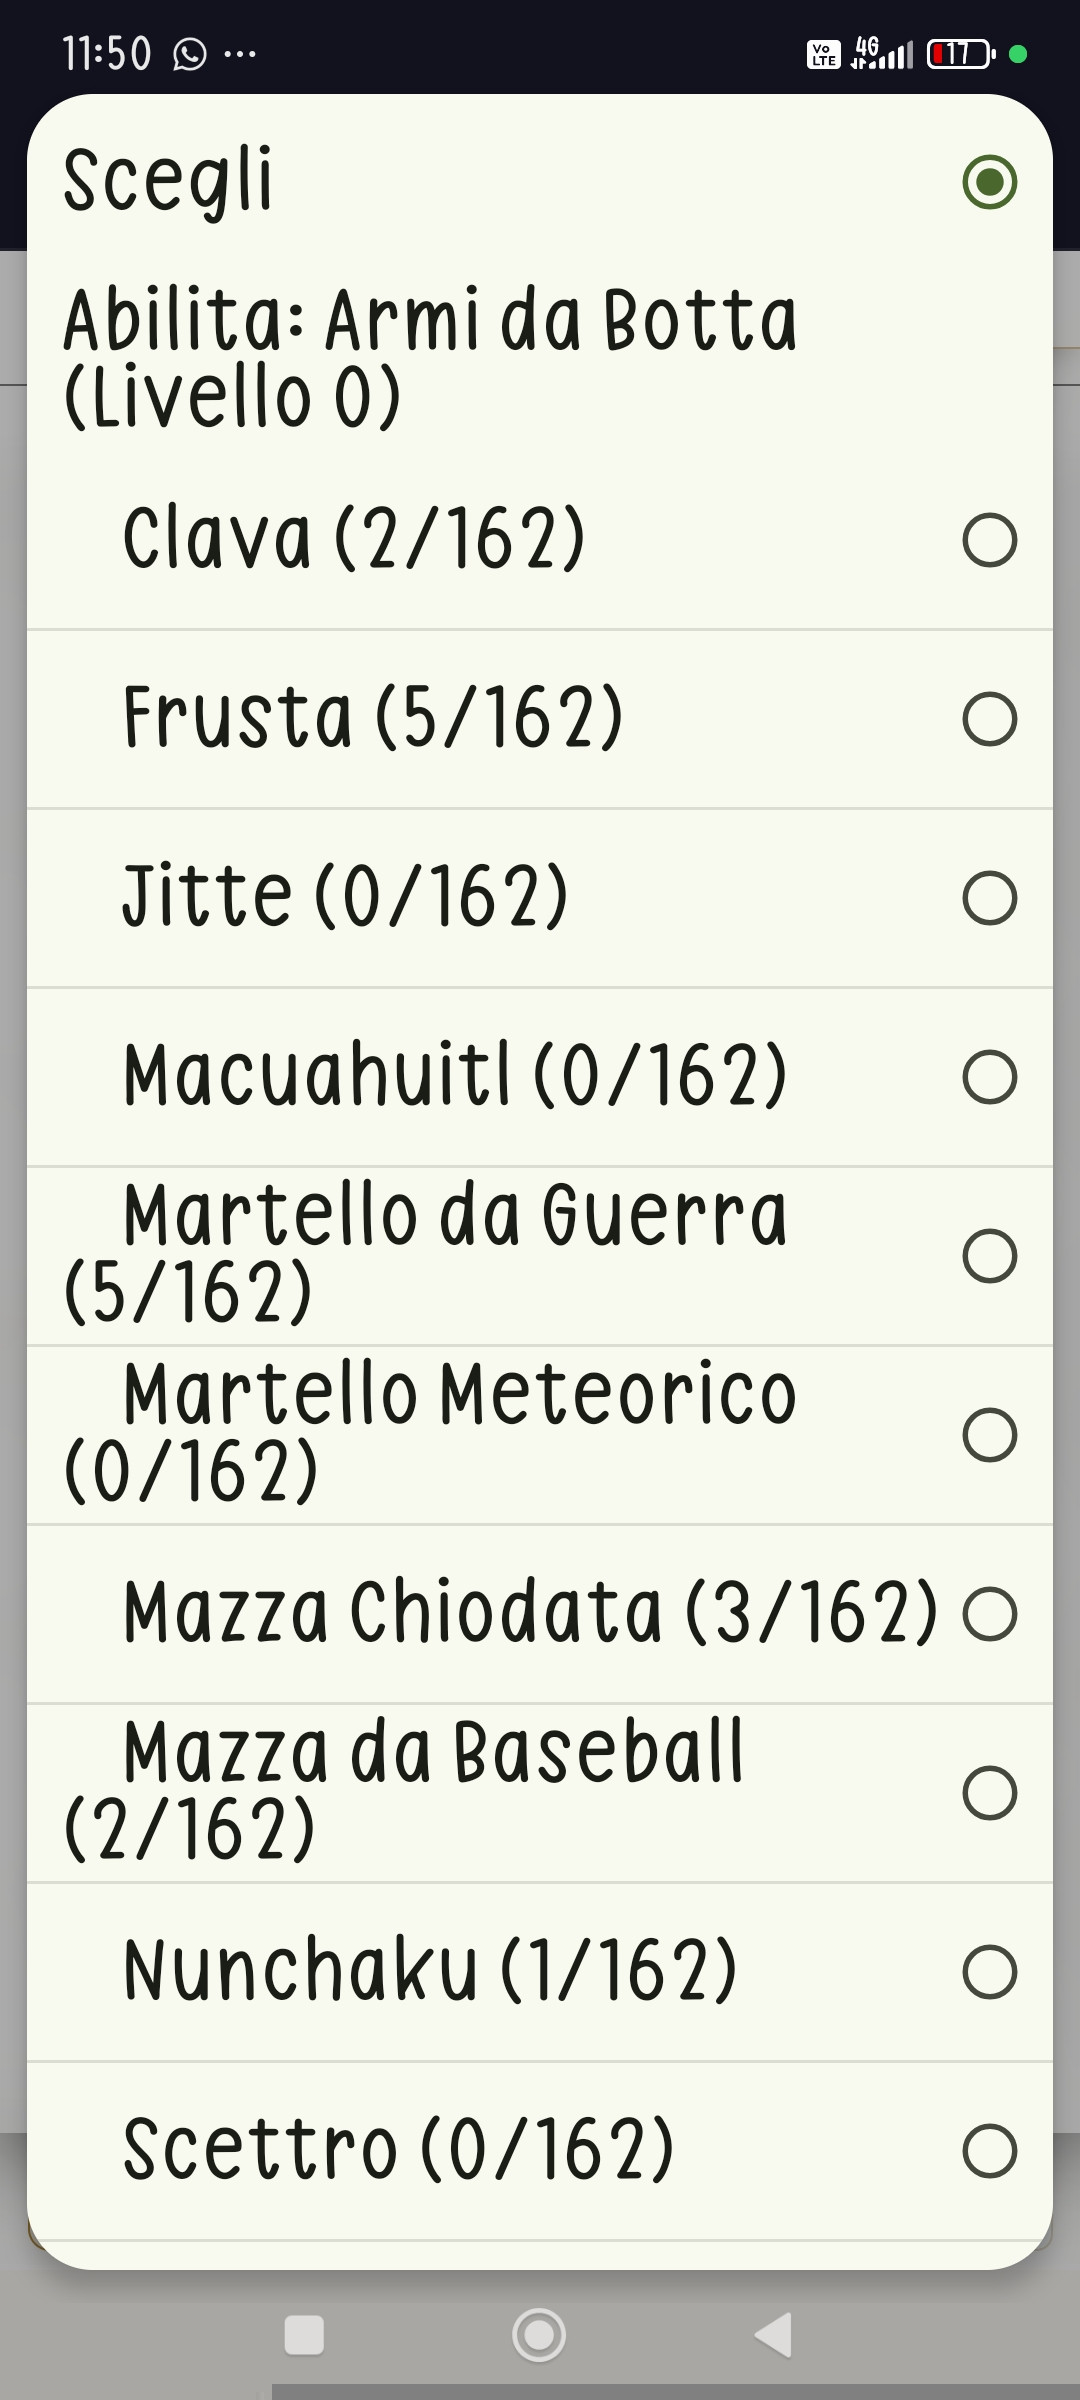Pick the Jitte (0/162) radio button
Screen dimensions: 1080x2400
989,898
